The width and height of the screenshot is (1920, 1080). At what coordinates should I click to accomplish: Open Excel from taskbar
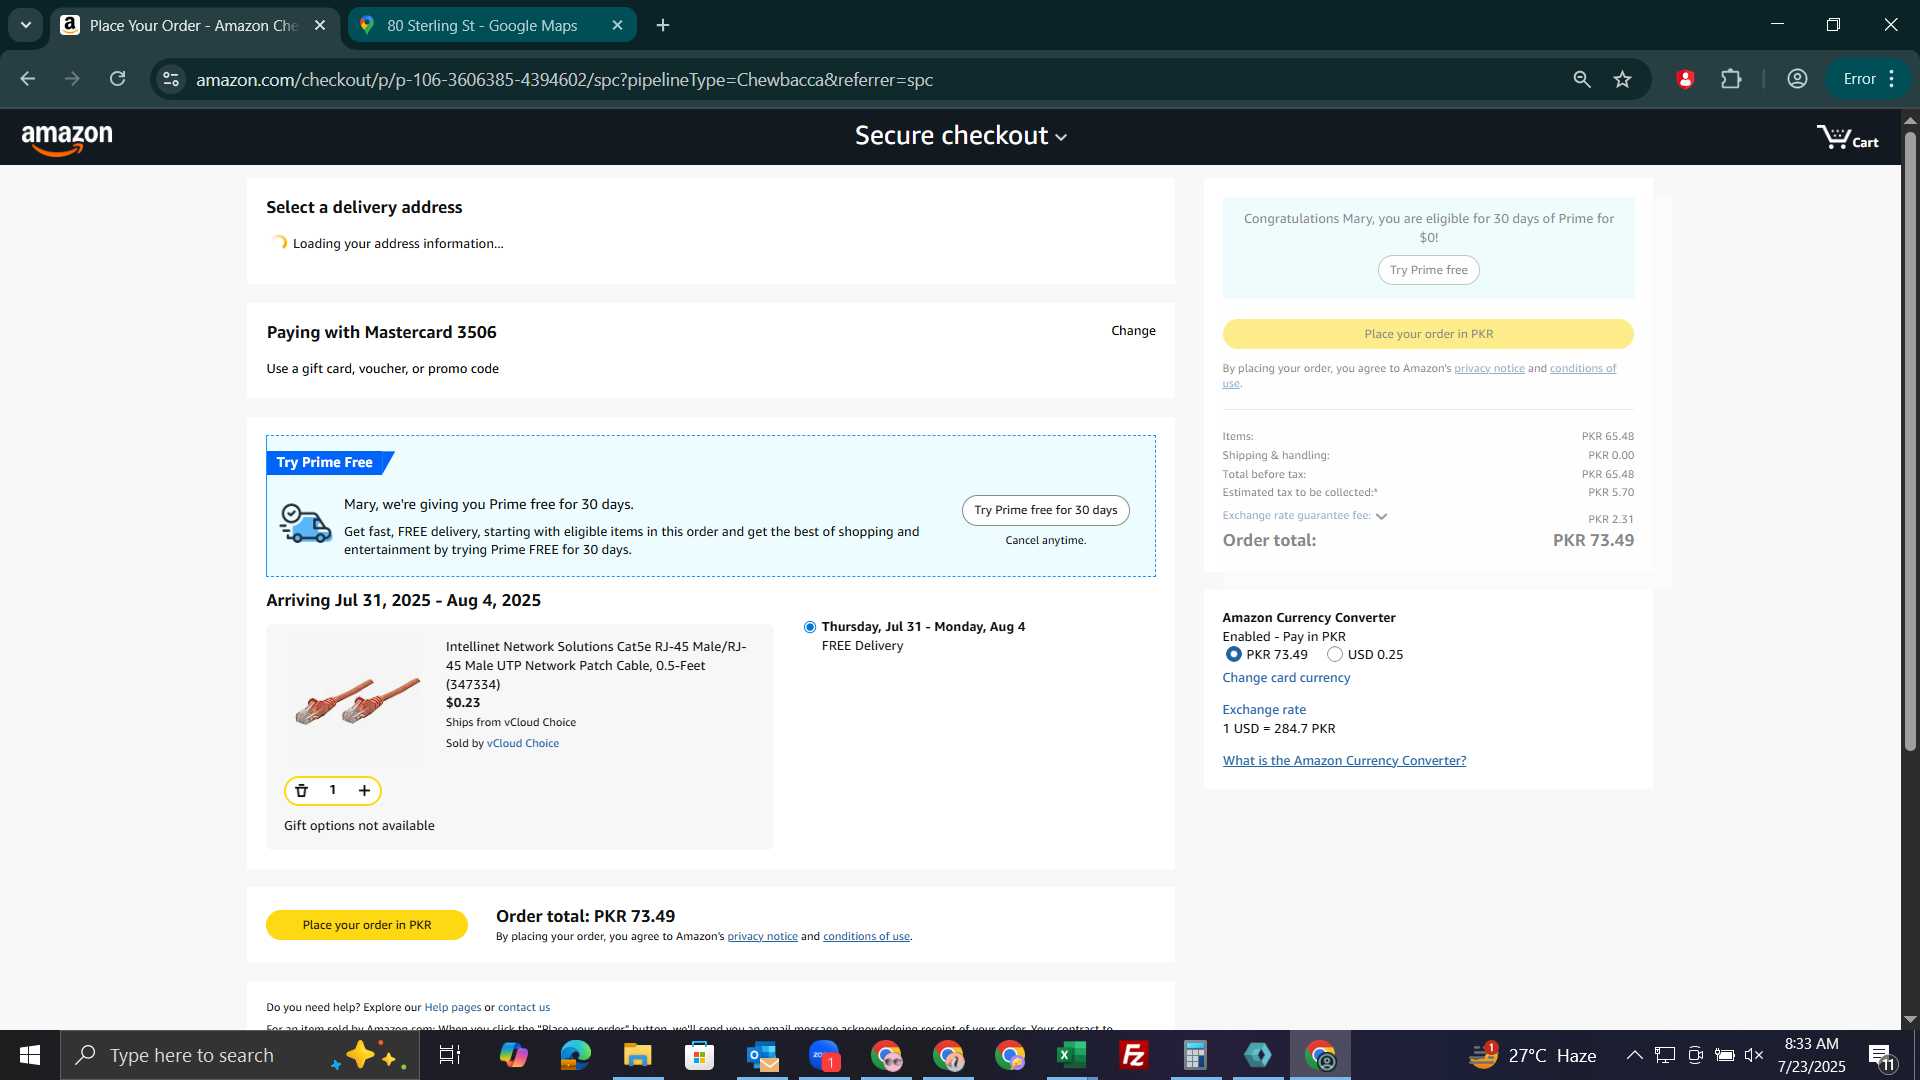(x=1071, y=1055)
